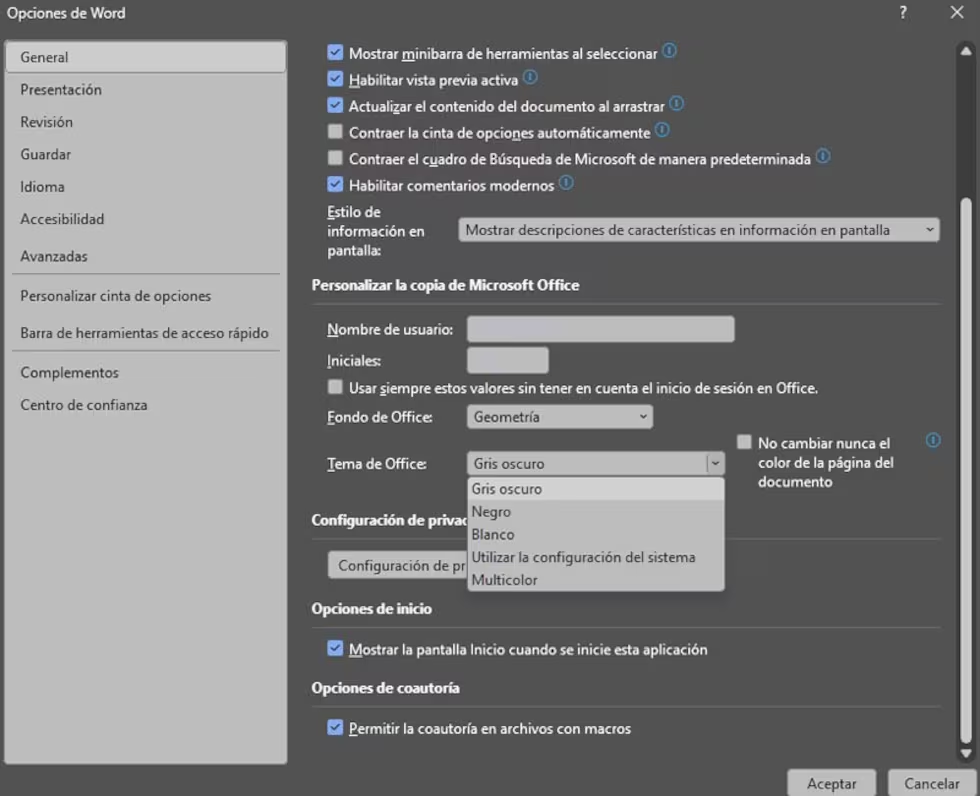The image size is (980, 796).
Task: Uncheck Habilitar comentarios modernos
Action: point(335,185)
